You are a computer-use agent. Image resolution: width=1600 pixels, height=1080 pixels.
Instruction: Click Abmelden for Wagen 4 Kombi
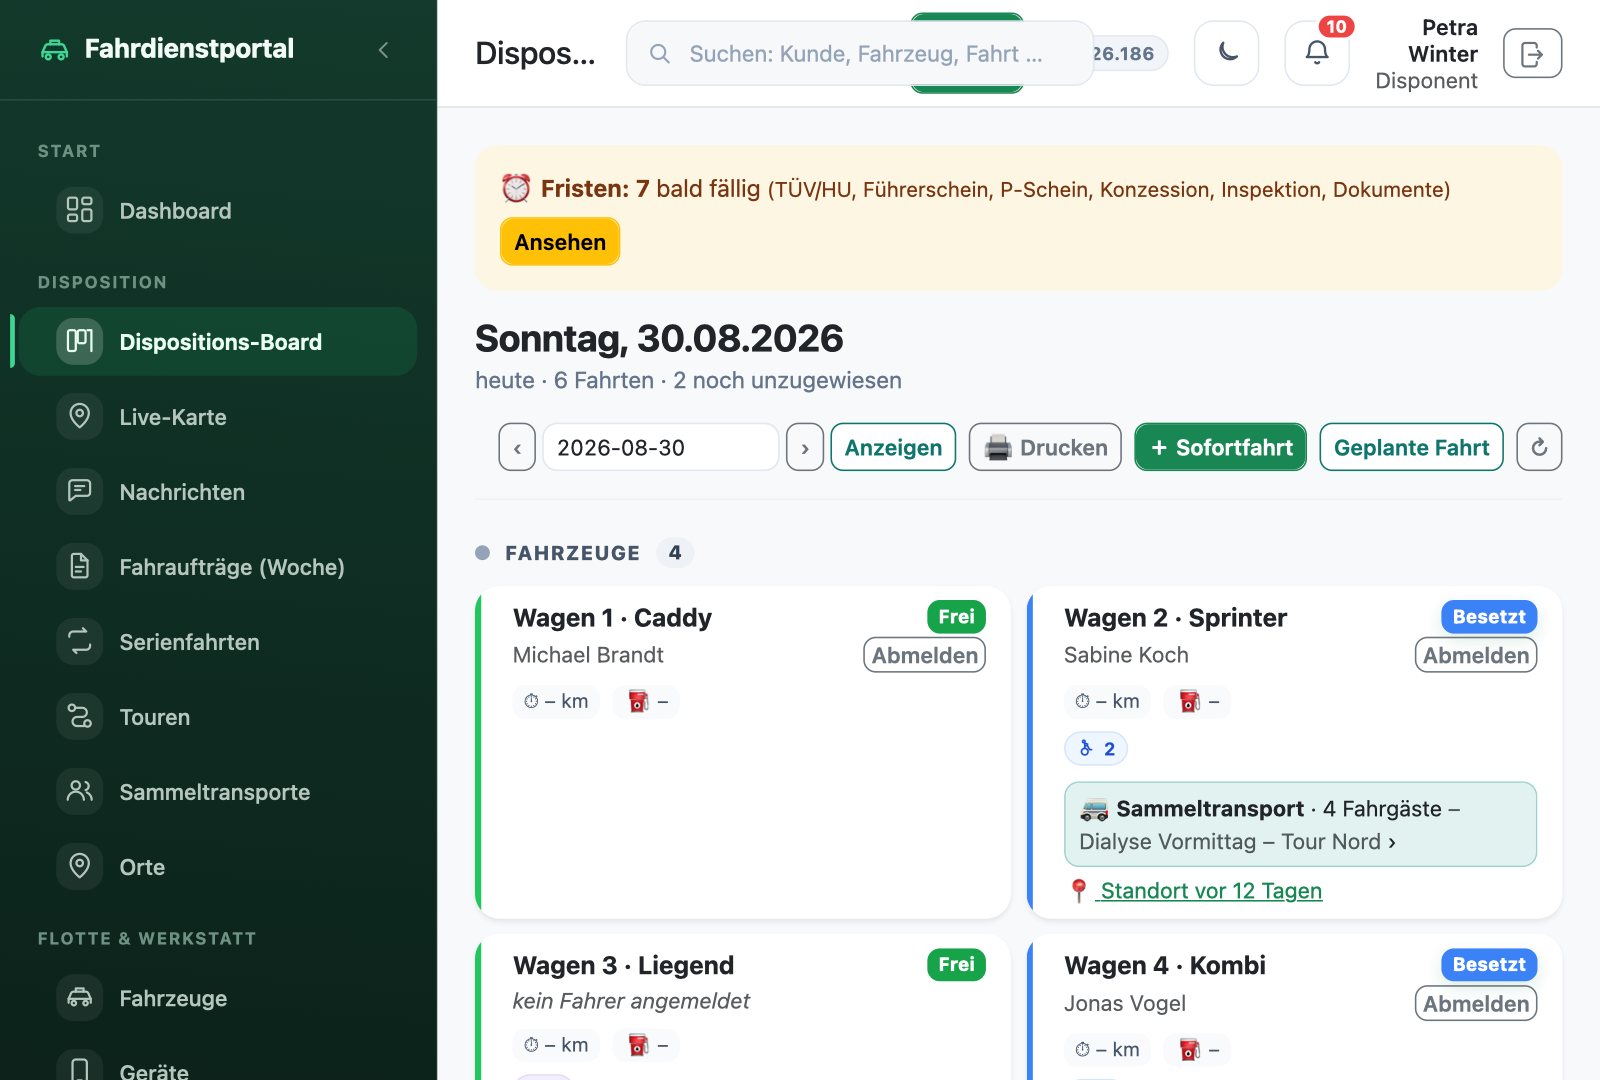[1476, 1003]
